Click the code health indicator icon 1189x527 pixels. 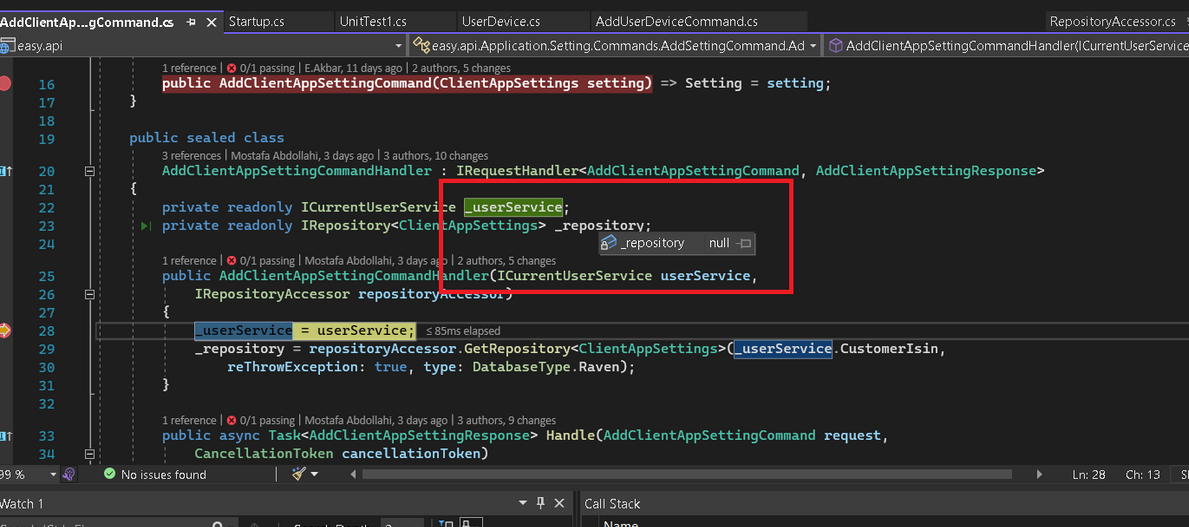(x=69, y=475)
